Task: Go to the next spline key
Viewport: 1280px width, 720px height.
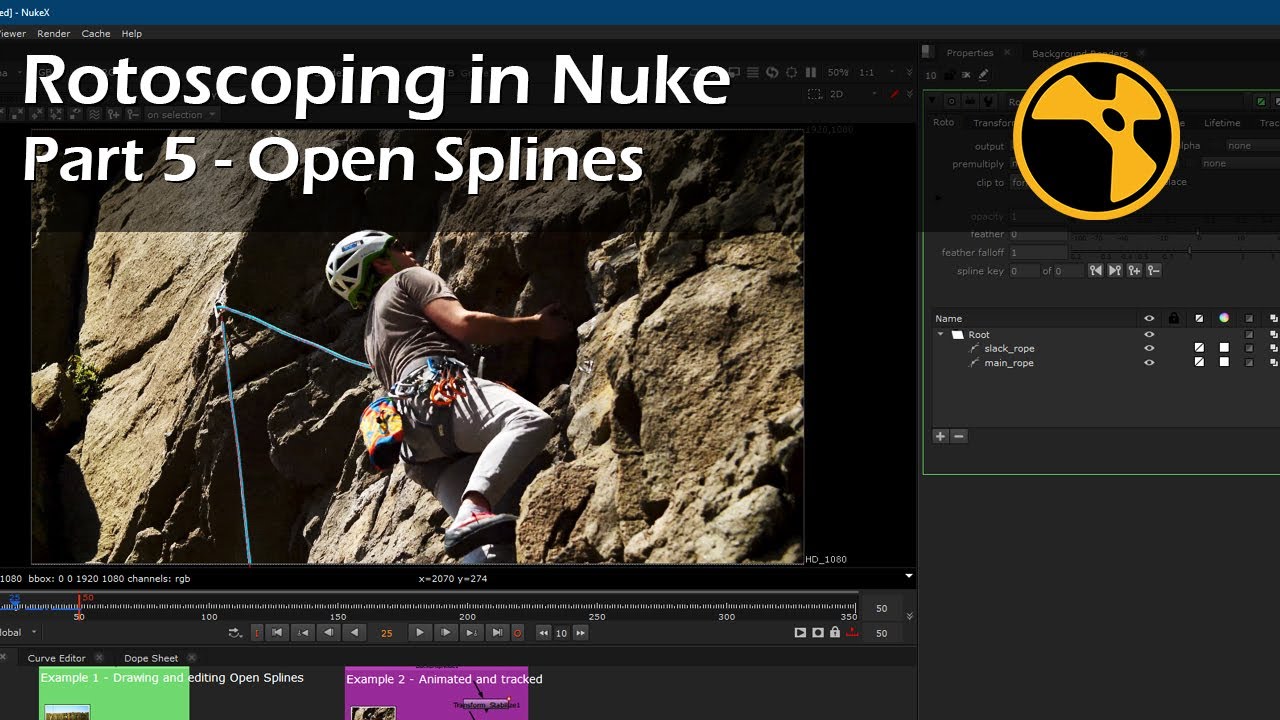Action: coord(1115,270)
